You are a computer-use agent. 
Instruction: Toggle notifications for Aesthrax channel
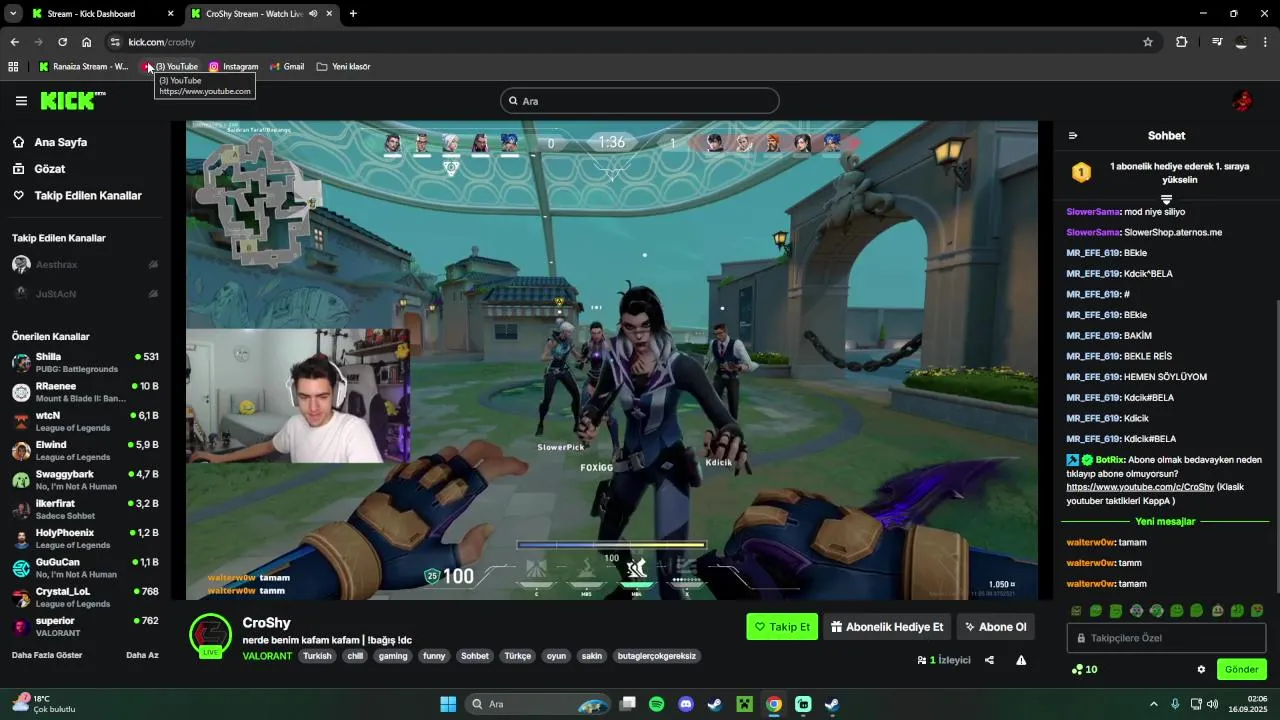[153, 265]
